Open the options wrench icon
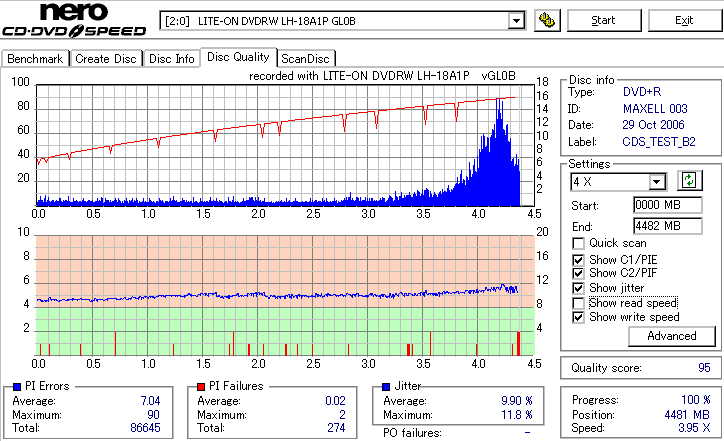 547,21
